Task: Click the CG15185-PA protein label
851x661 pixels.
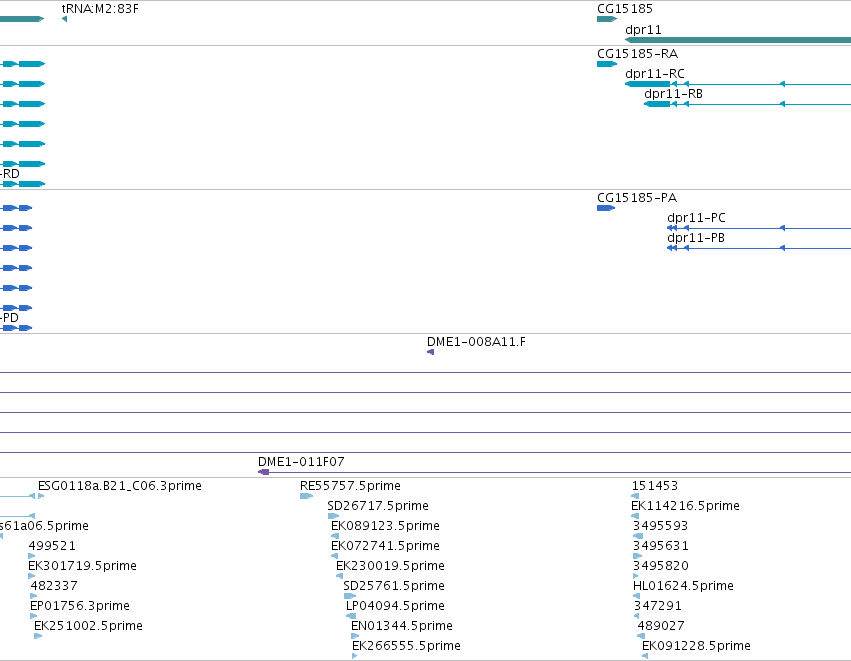Action: (x=637, y=198)
